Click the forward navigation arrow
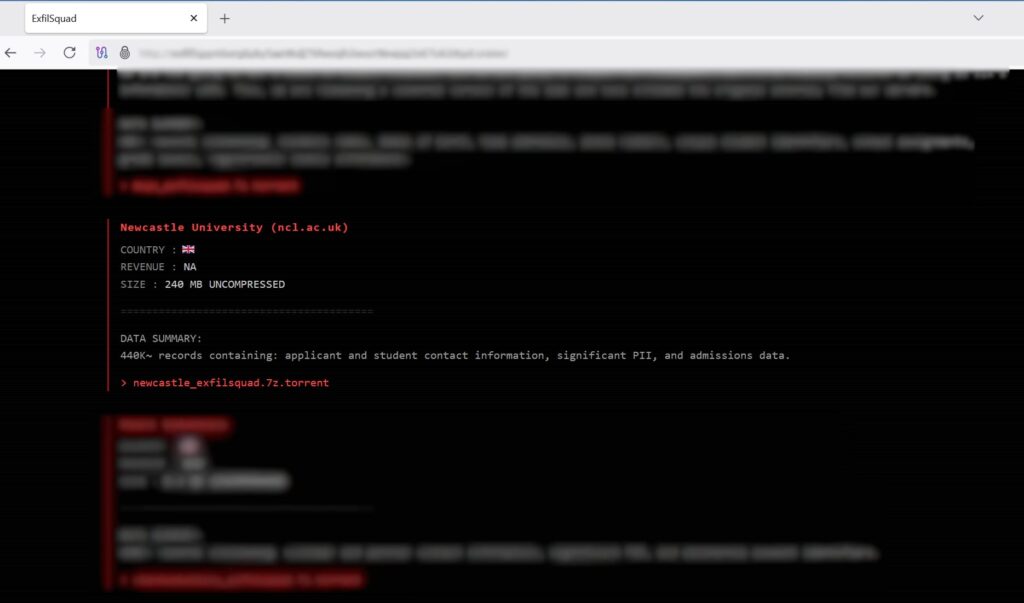 [x=40, y=53]
